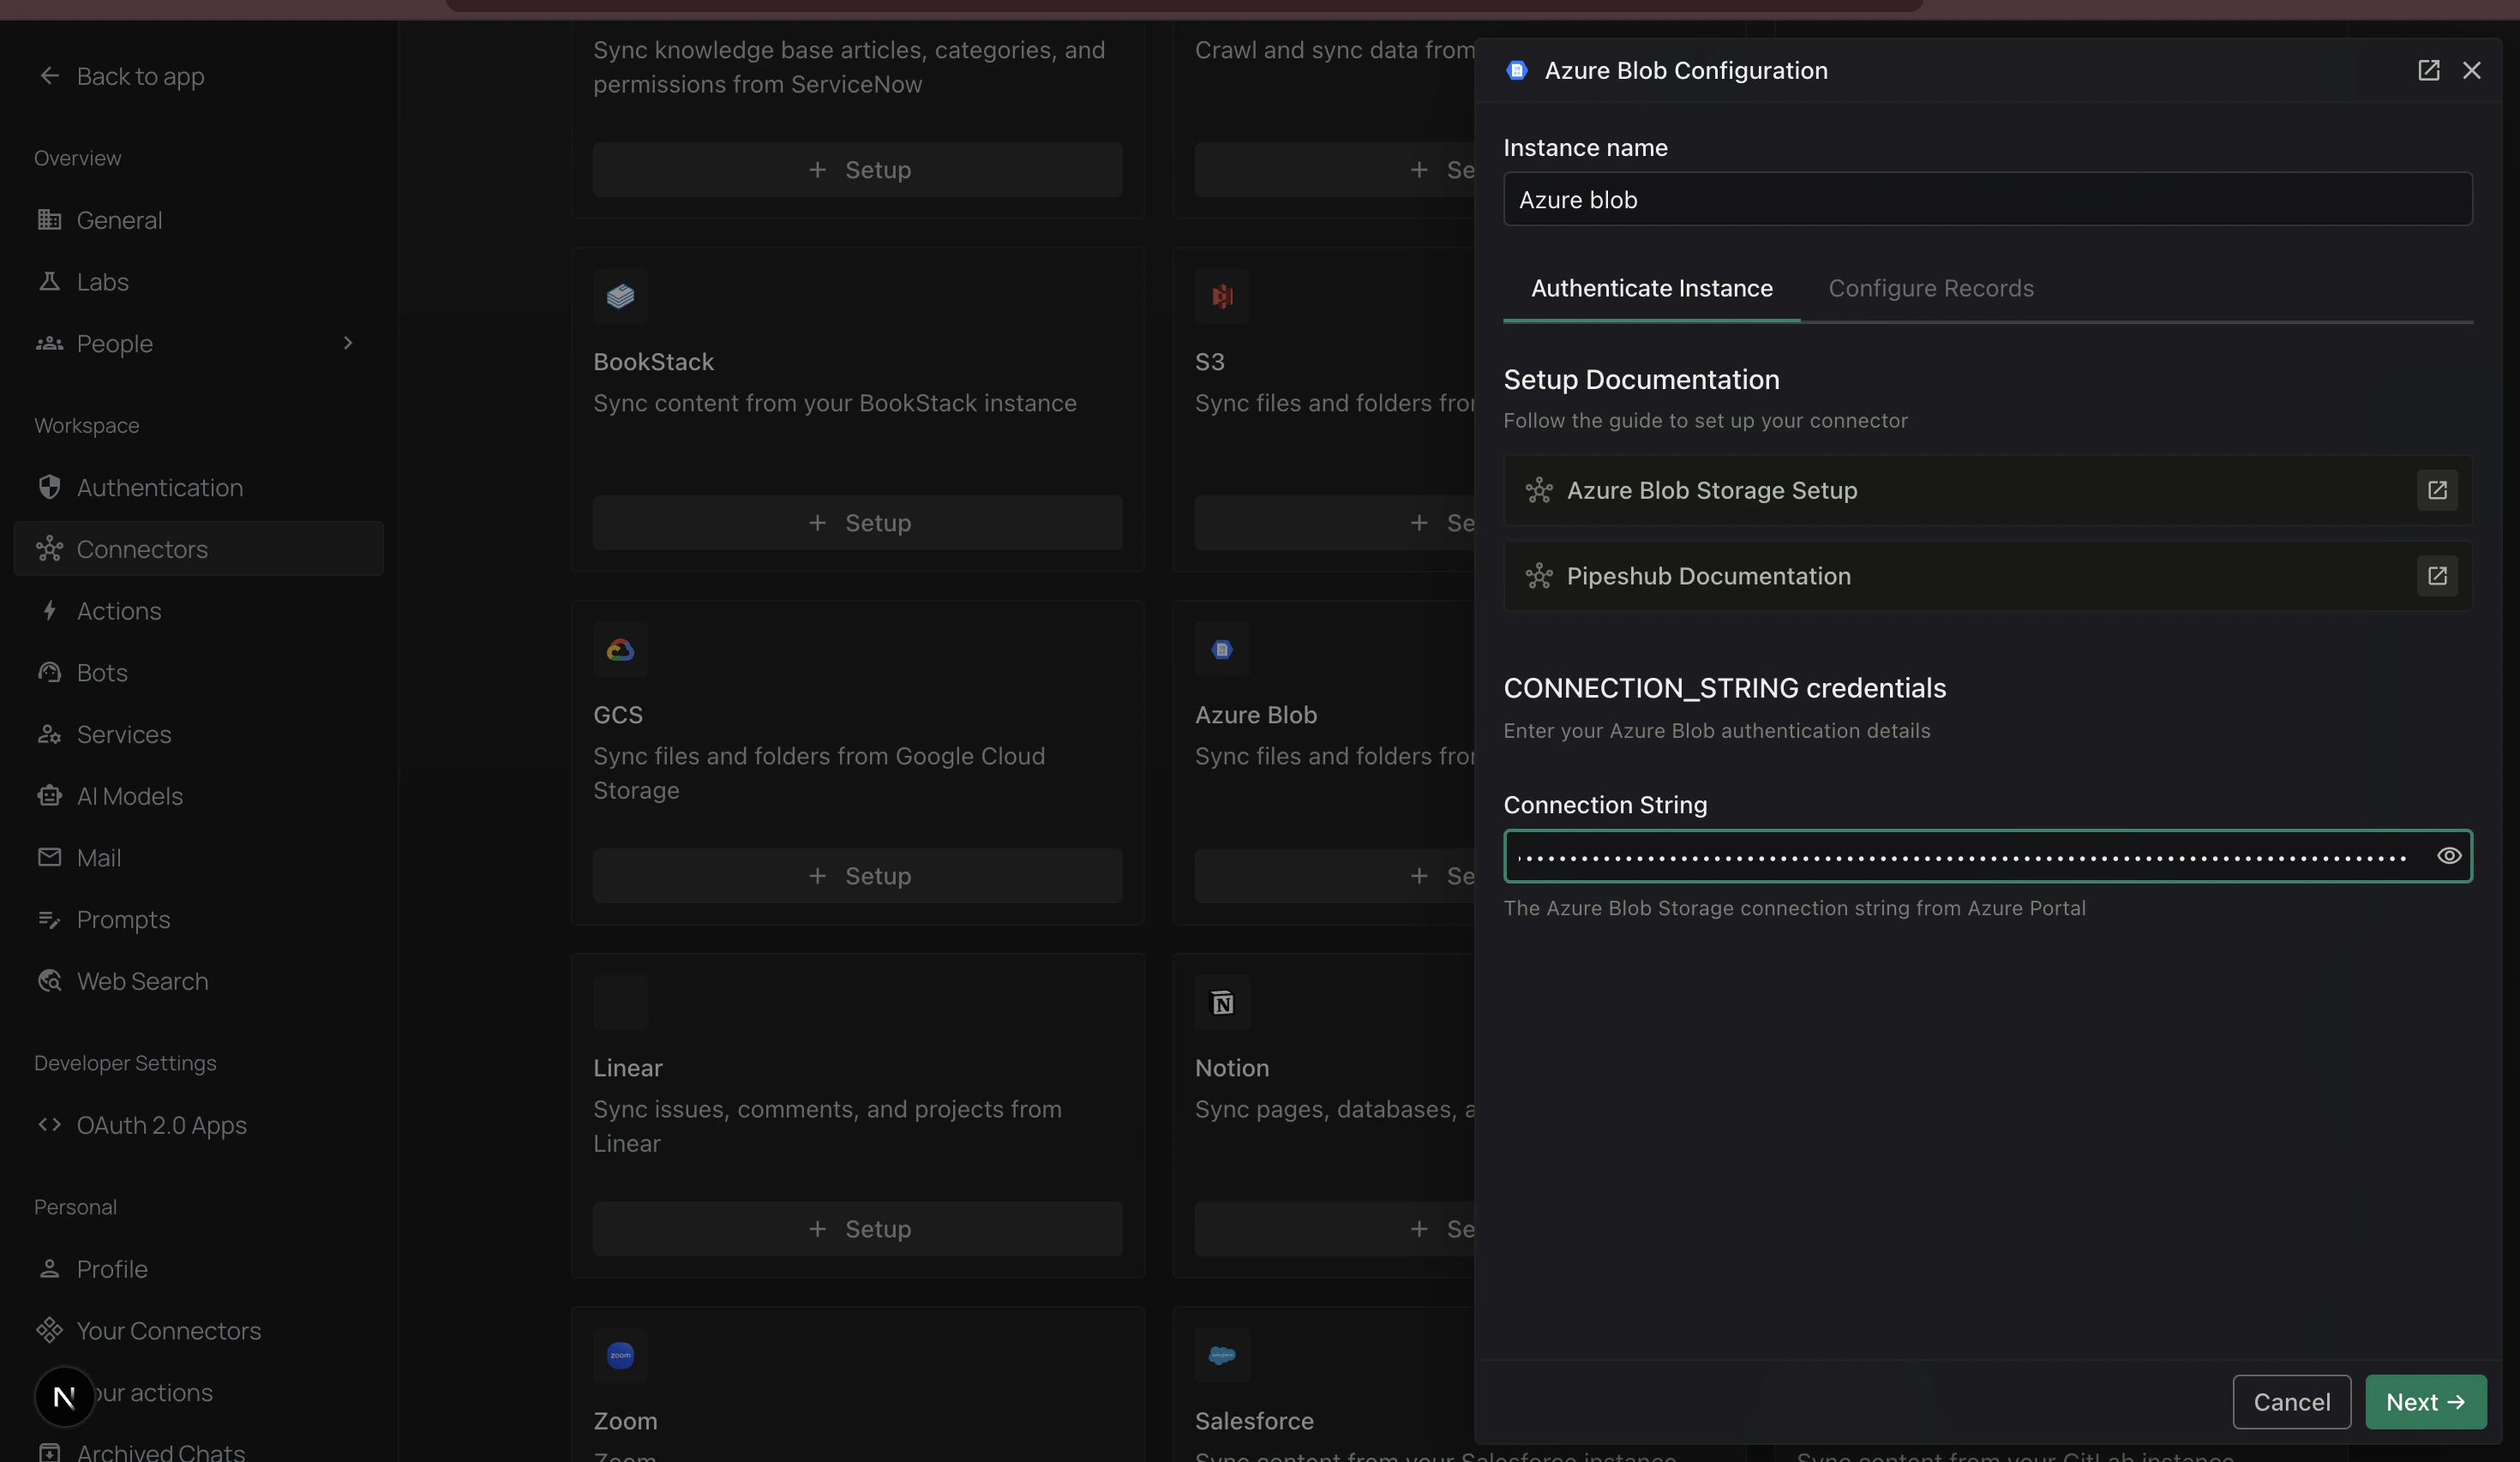Click the Your Connectors diamond icon
The width and height of the screenshot is (2520, 1462).
click(49, 1330)
